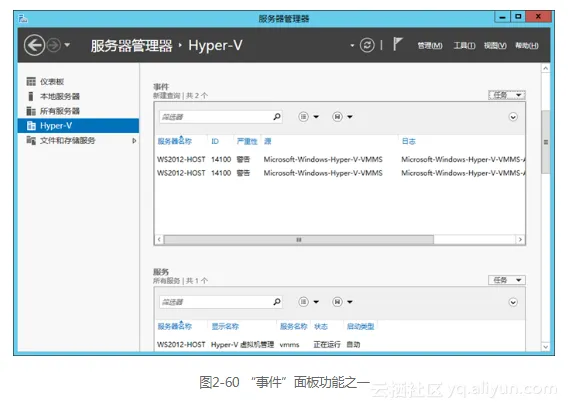This screenshot has height=409, width=568.
Task: Sort 事件 by ID column
Action: [x=215, y=141]
